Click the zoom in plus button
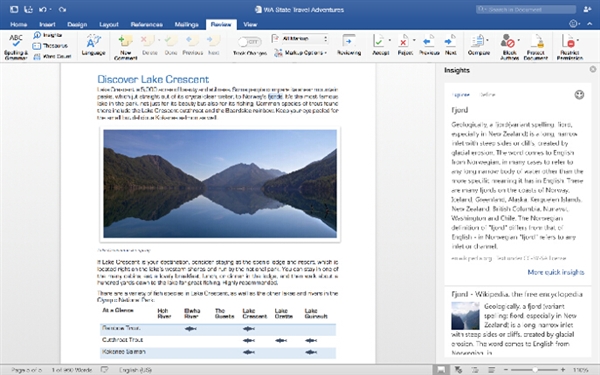600x375 pixels. [562, 370]
